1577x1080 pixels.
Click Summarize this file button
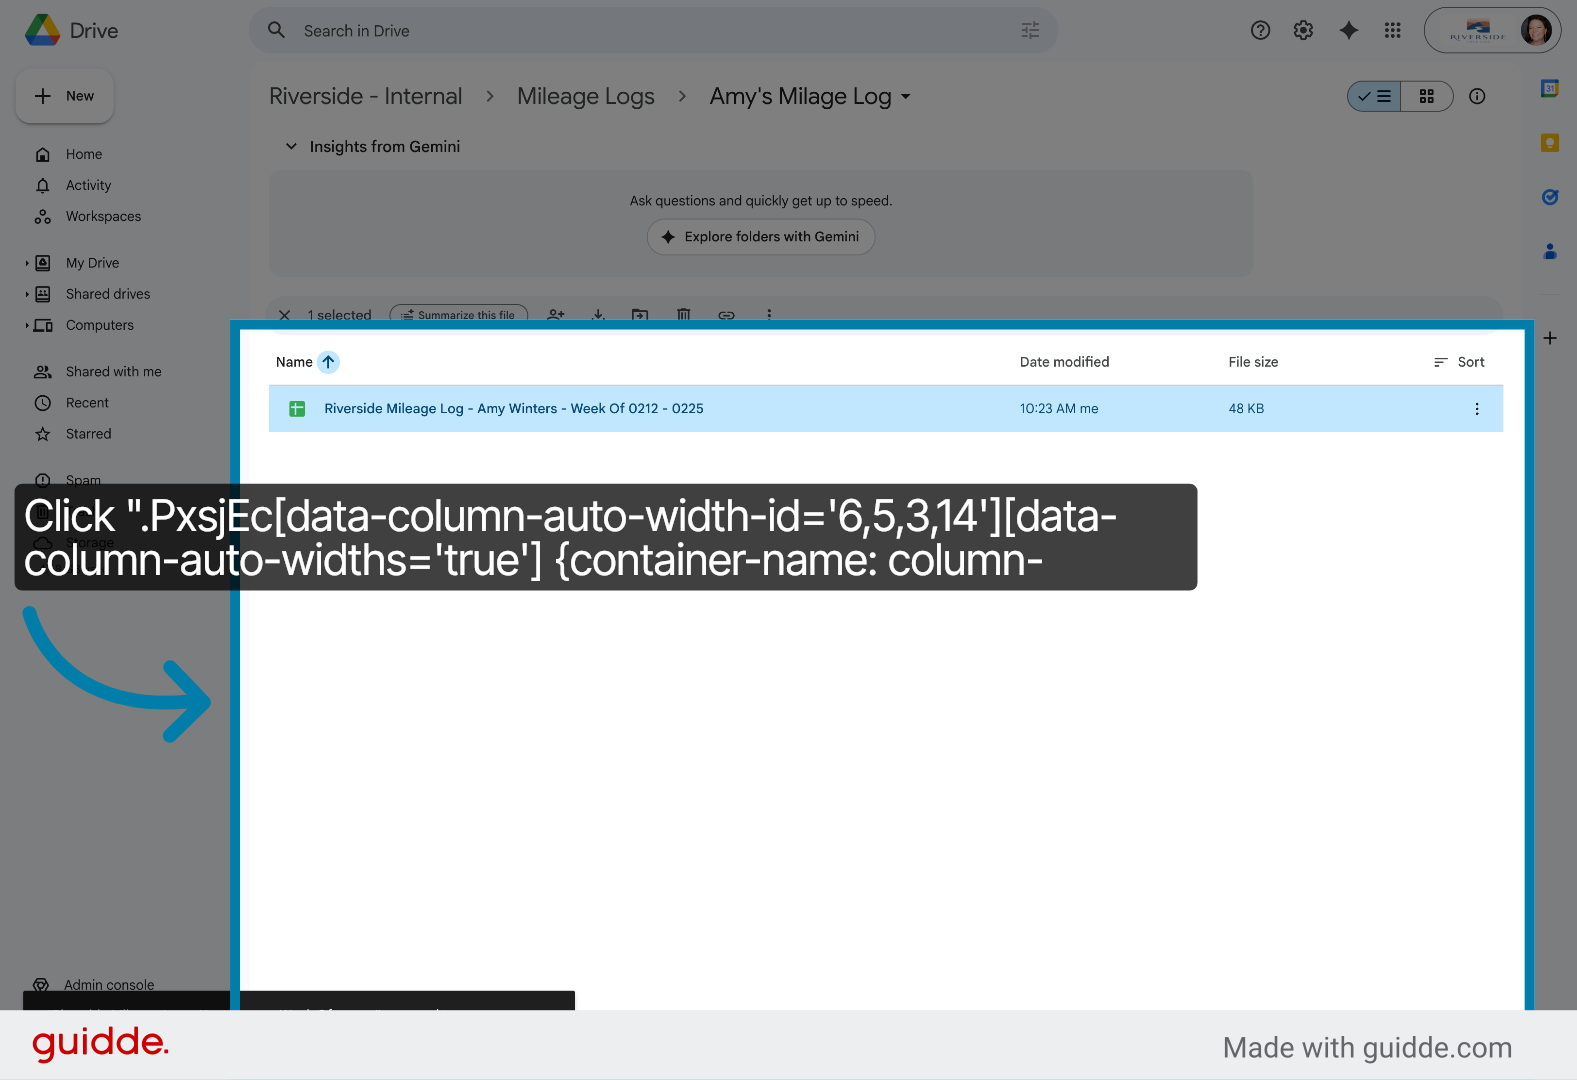pos(459,315)
